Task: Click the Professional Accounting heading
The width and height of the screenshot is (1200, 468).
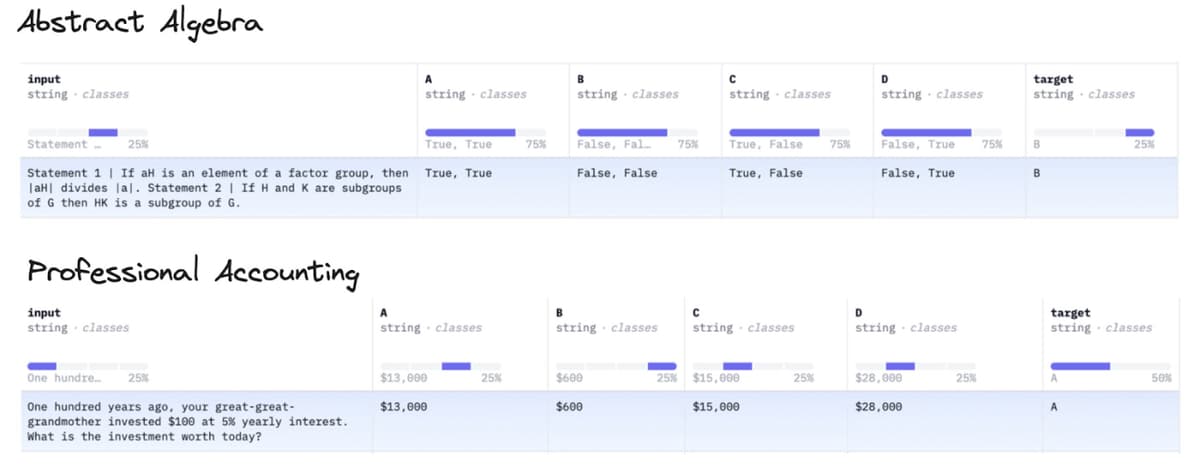Action: pos(193,271)
